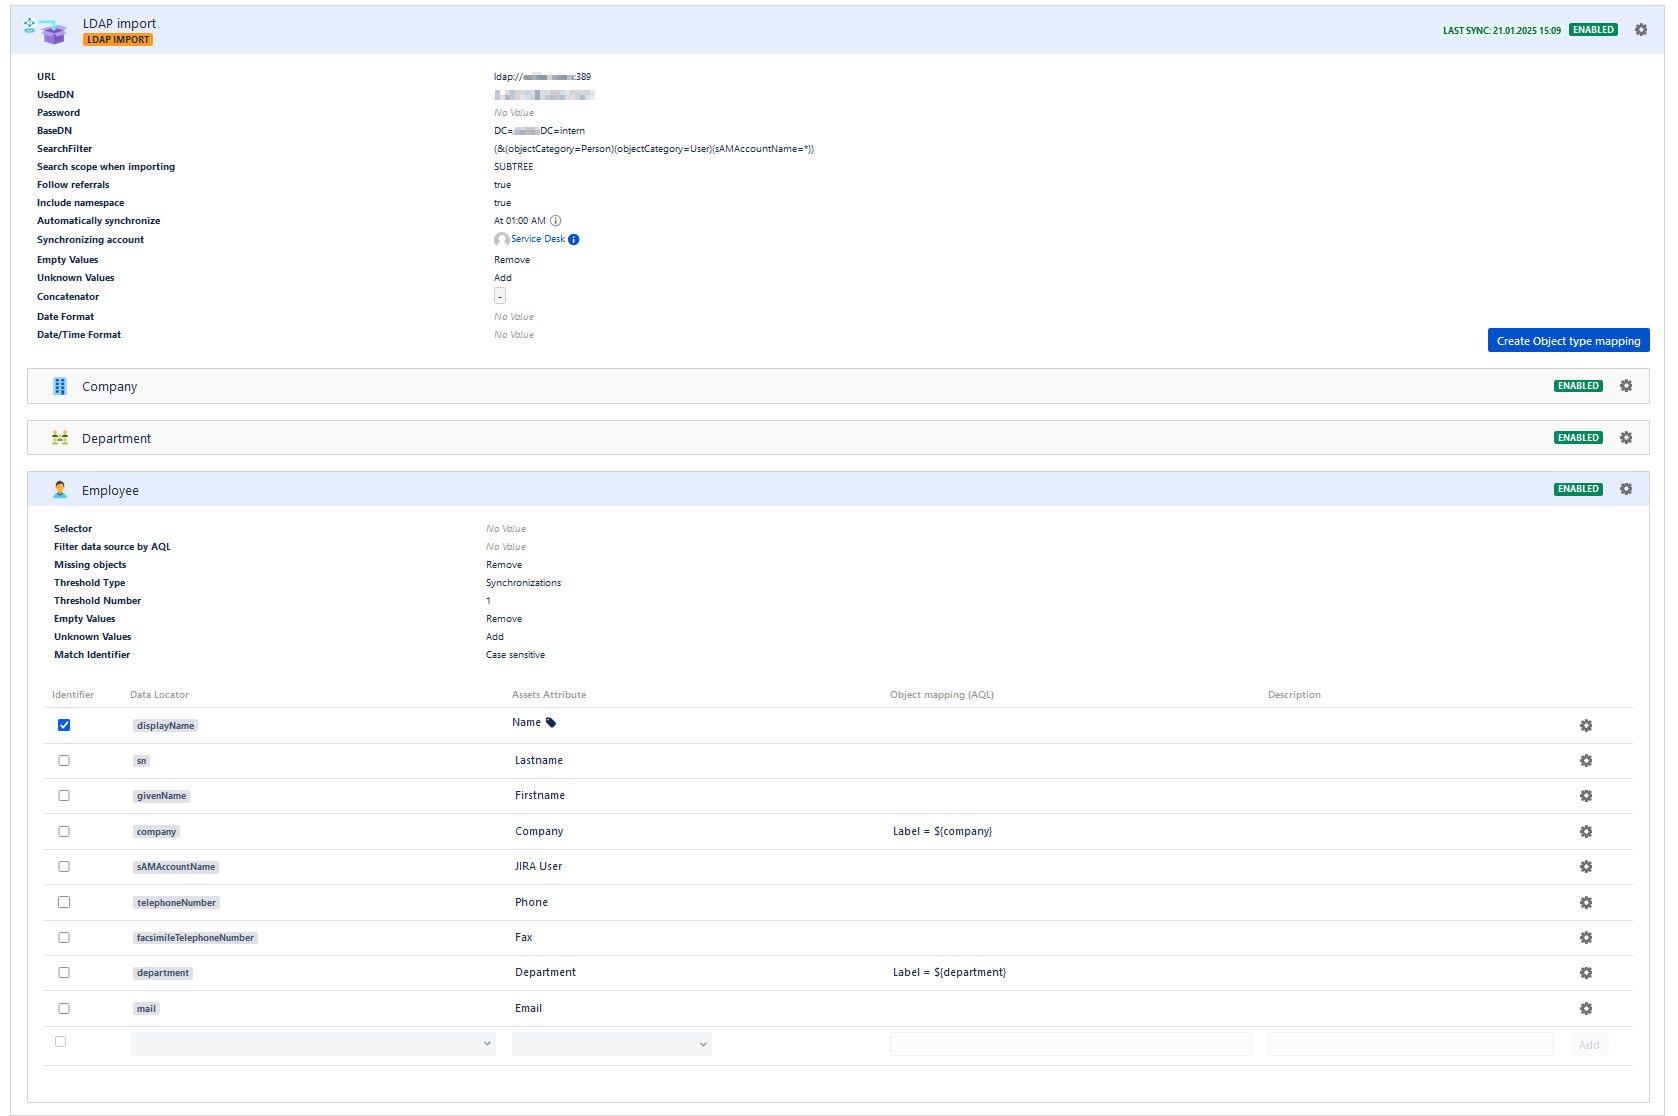Check the identifier checkbox in the new row

tap(61, 1041)
